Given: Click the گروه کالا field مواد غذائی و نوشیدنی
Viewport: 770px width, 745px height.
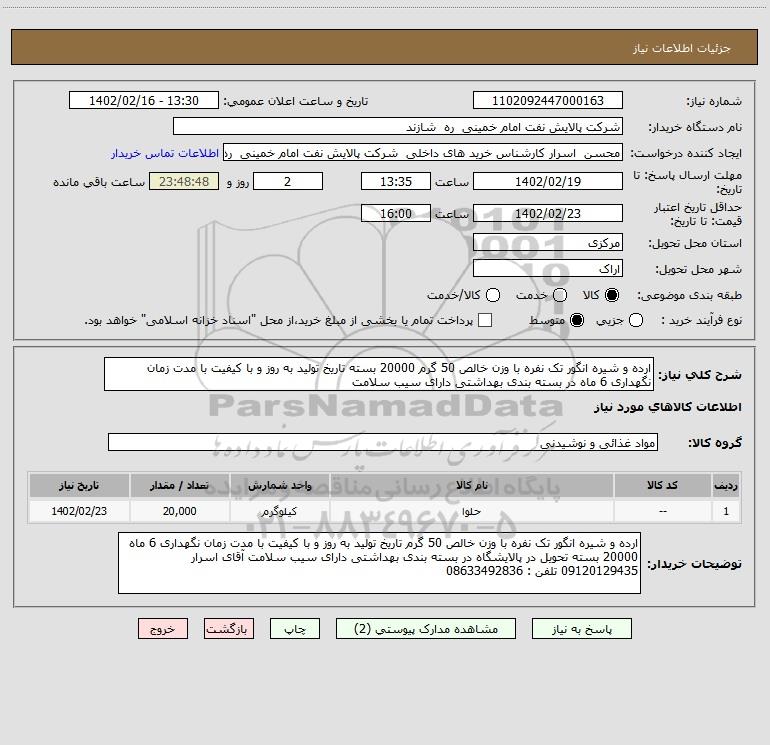Looking at the screenshot, I should (x=383, y=442).
